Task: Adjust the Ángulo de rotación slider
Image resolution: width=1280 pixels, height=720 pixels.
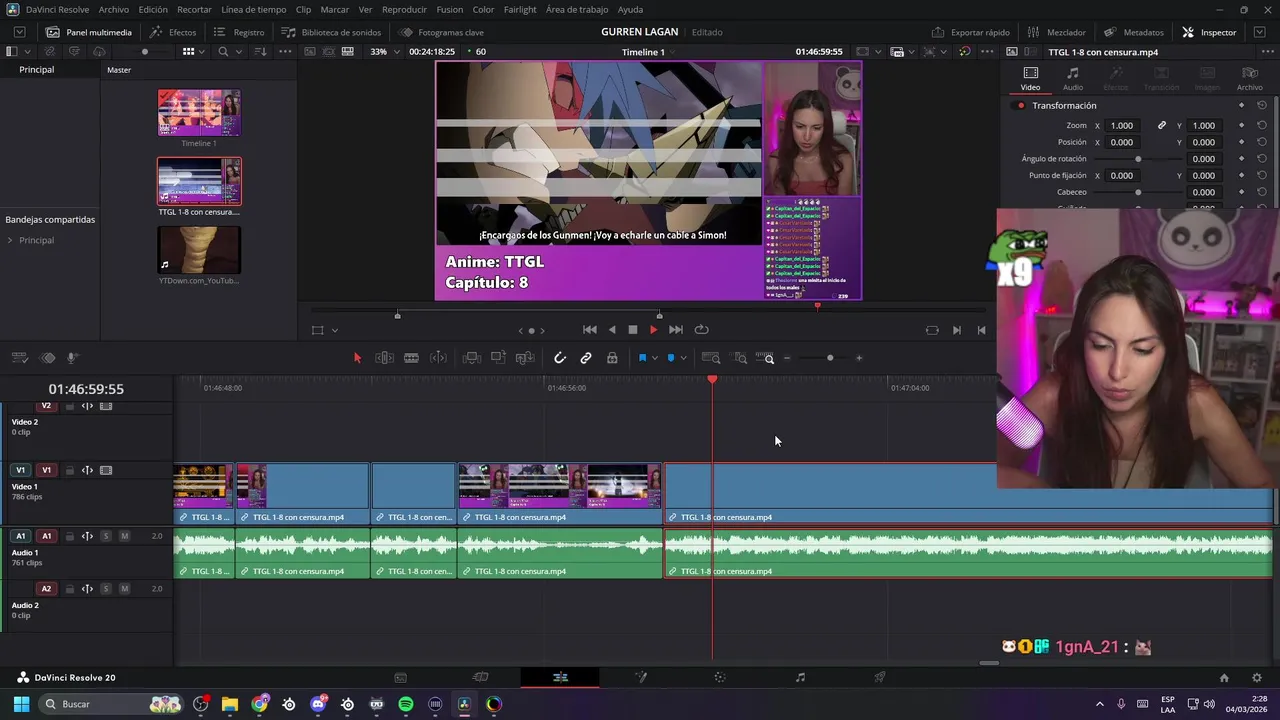Action: [1138, 159]
